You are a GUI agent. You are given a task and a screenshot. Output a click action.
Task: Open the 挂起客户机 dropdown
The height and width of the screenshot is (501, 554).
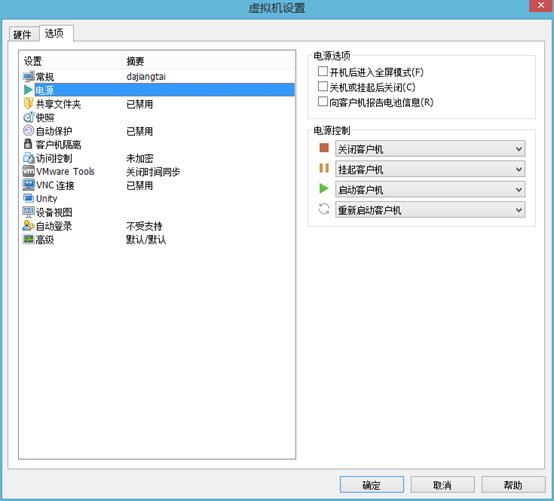pyautogui.click(x=430, y=169)
